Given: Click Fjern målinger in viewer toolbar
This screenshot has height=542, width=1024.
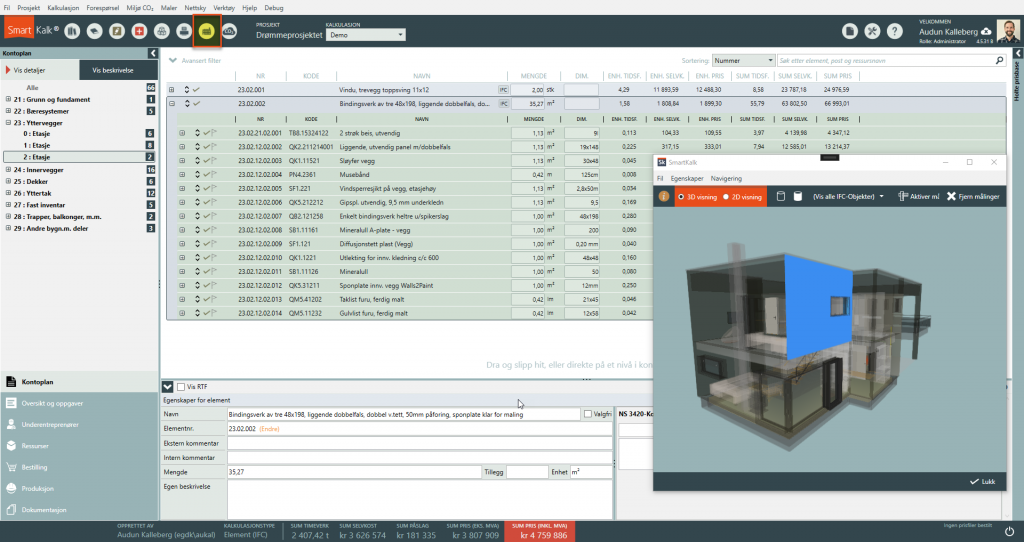Looking at the screenshot, I should click(973, 197).
